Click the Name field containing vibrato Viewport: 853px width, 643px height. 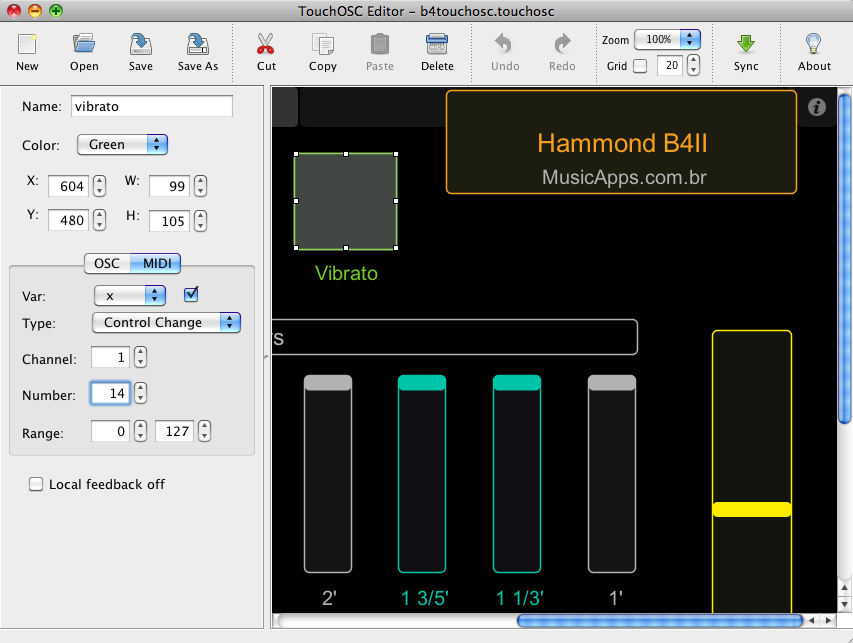[152, 106]
